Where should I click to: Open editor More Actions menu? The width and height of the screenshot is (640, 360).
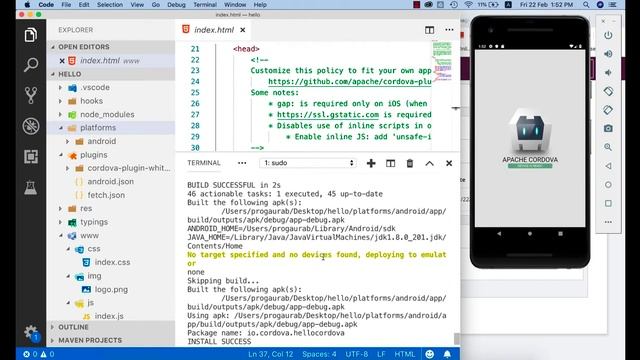click(x=449, y=30)
